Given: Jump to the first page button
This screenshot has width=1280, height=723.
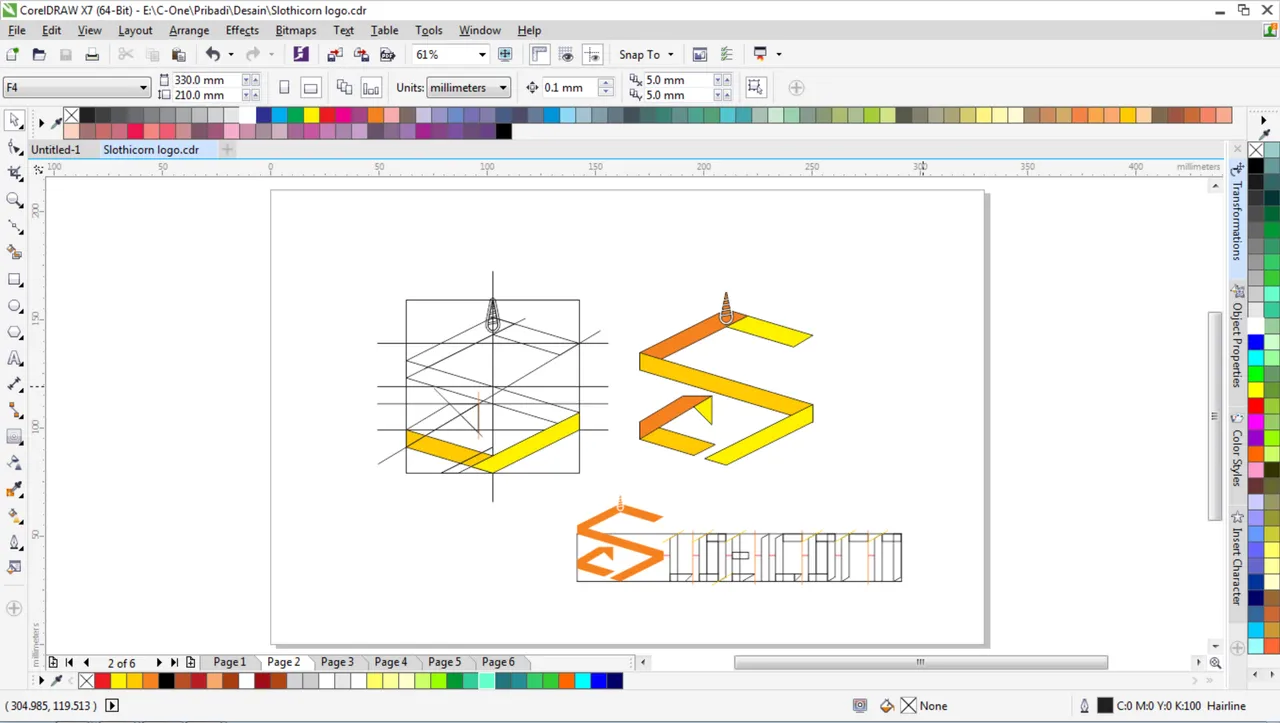Looking at the screenshot, I should coord(69,662).
